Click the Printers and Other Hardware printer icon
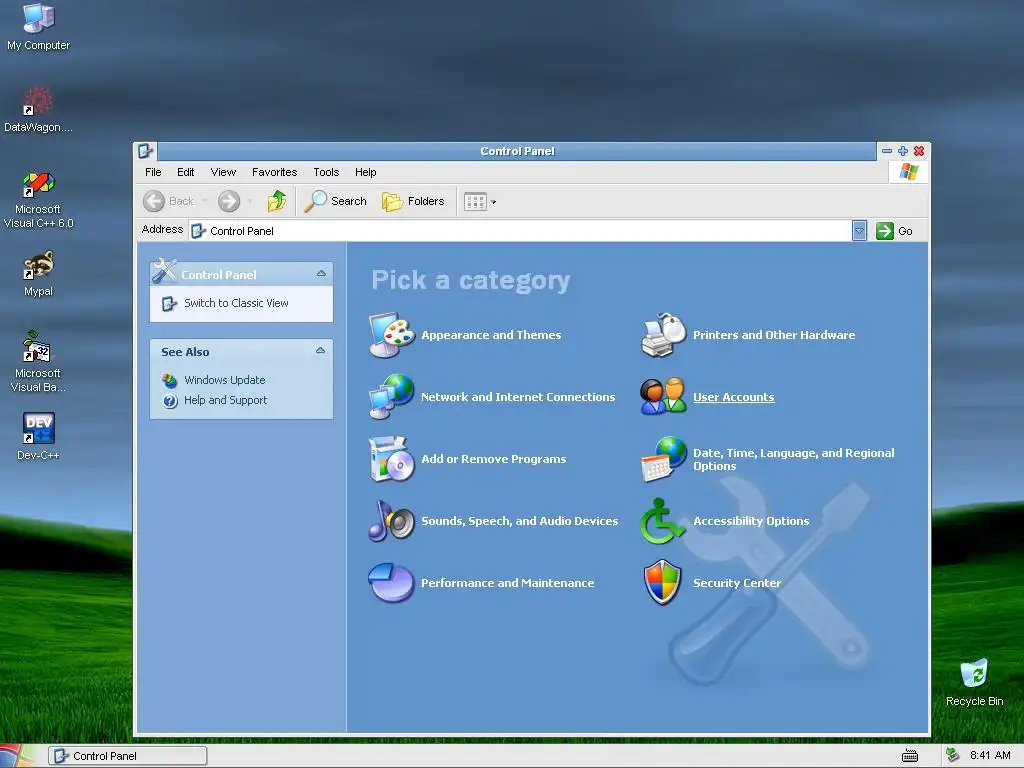The image size is (1024, 768). 664,335
